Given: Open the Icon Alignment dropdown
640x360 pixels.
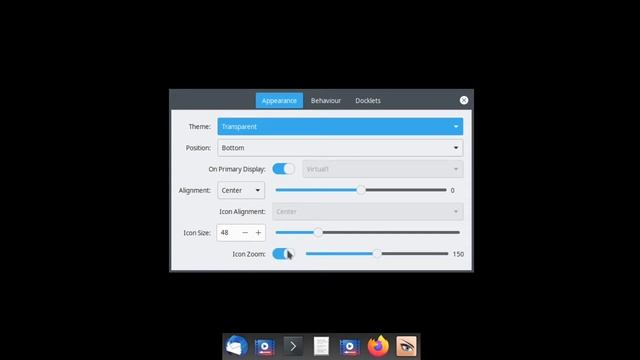Looking at the screenshot, I should pos(368,211).
